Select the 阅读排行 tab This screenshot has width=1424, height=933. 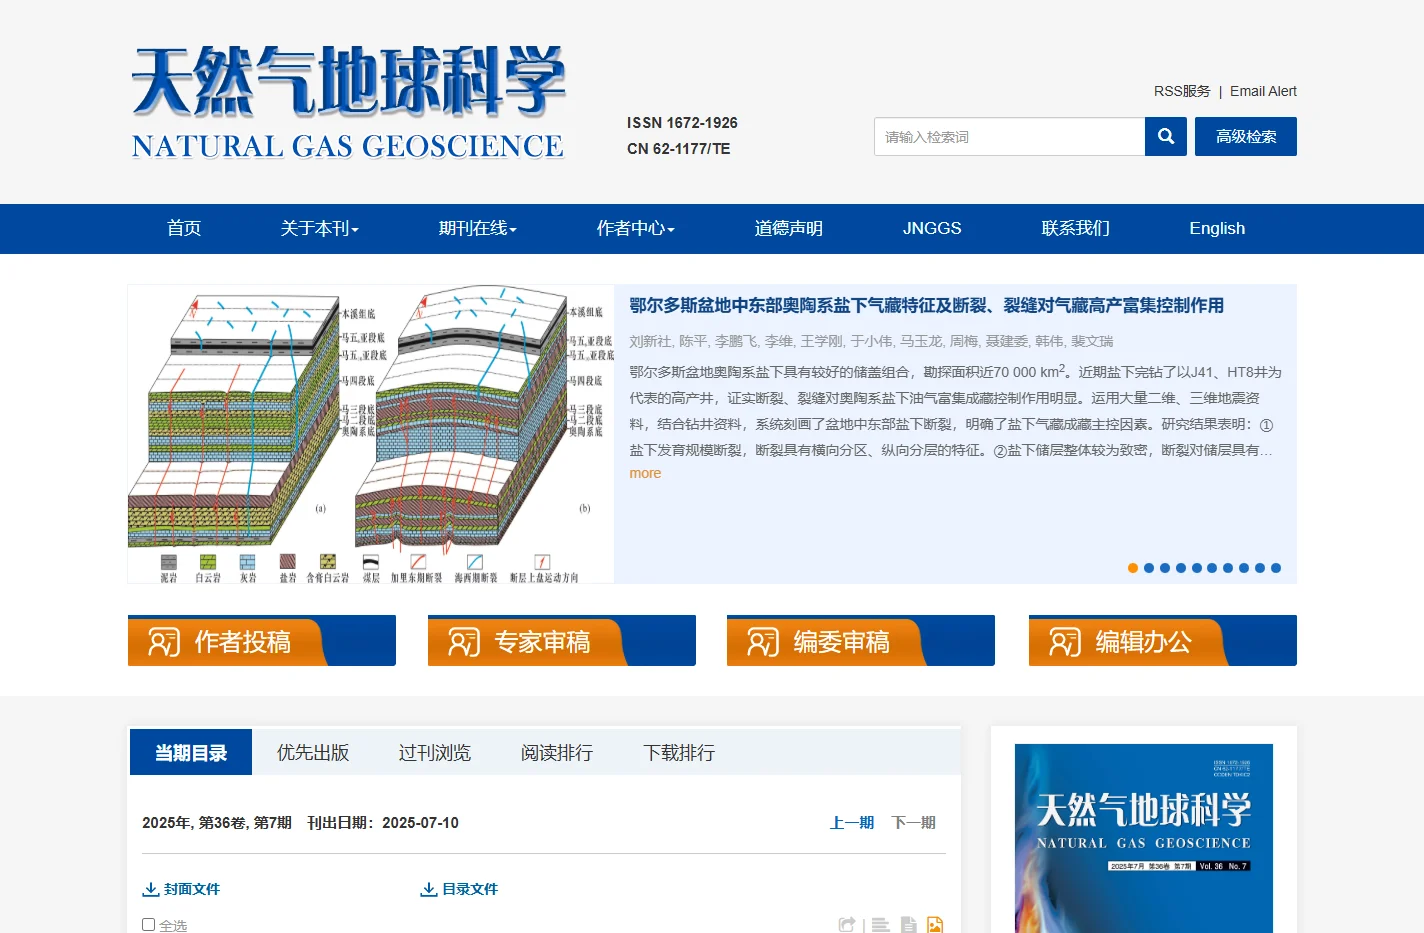coord(557,752)
